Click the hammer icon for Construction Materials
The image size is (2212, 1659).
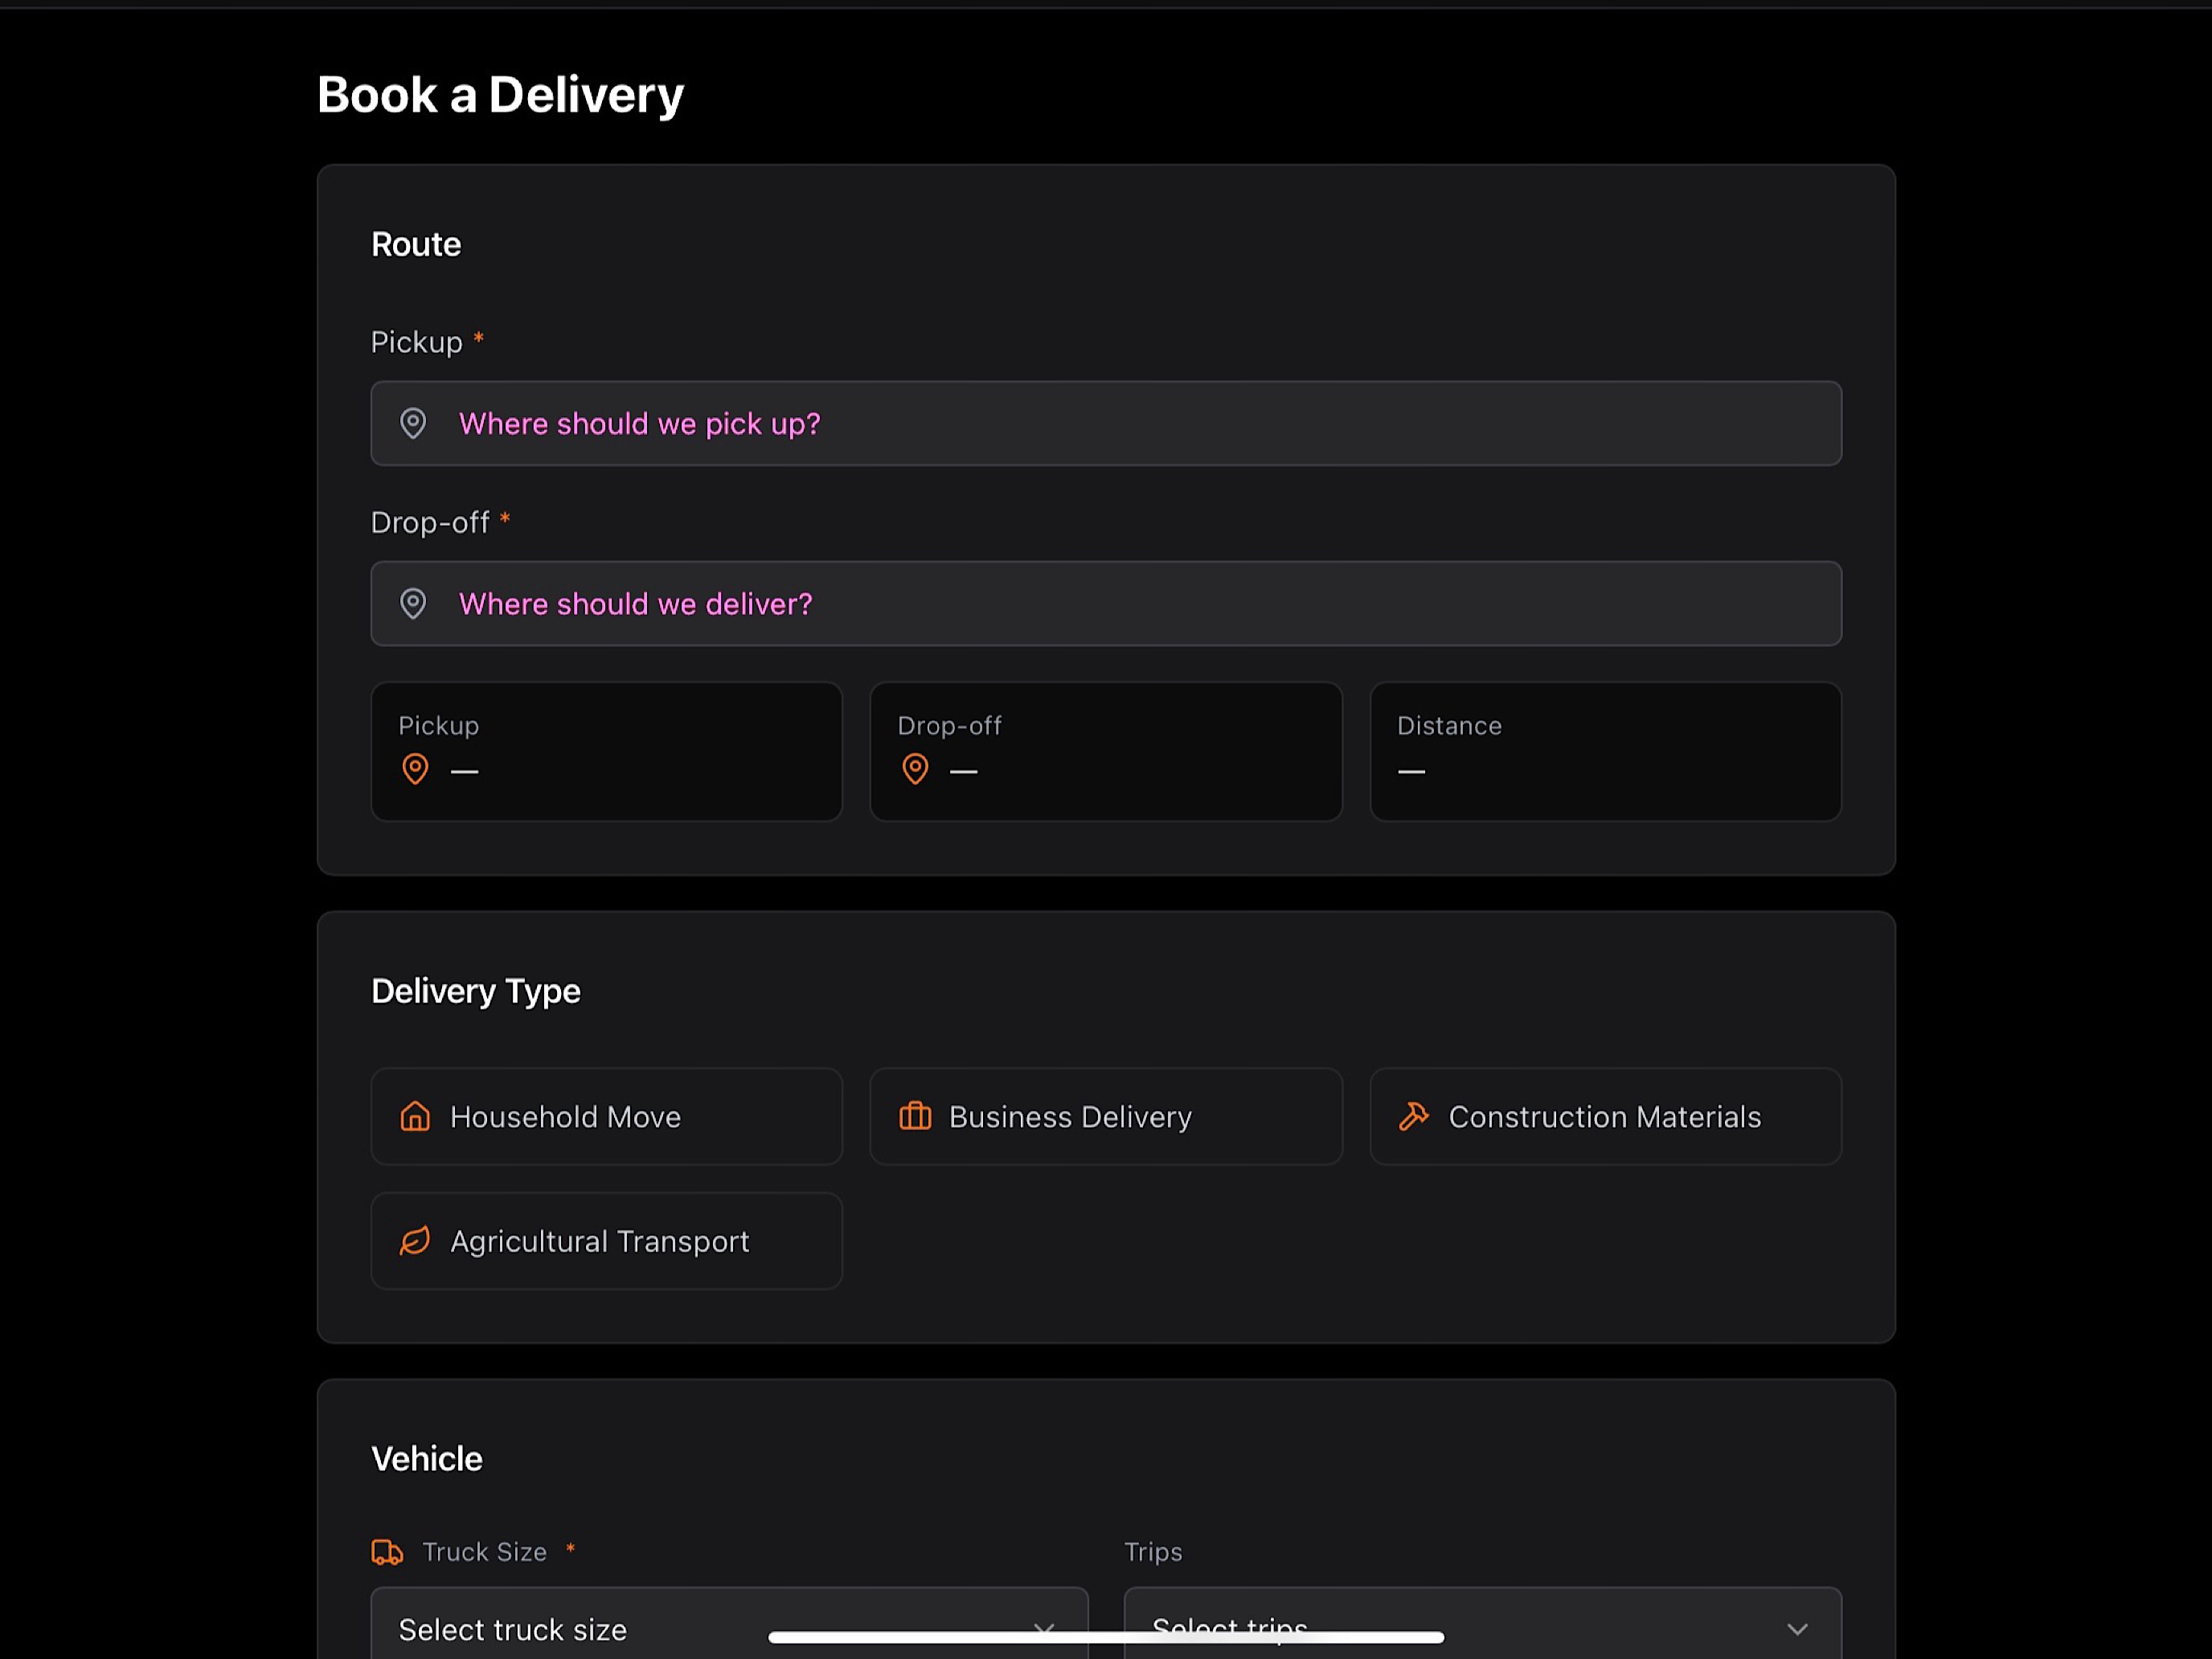coord(1414,1116)
